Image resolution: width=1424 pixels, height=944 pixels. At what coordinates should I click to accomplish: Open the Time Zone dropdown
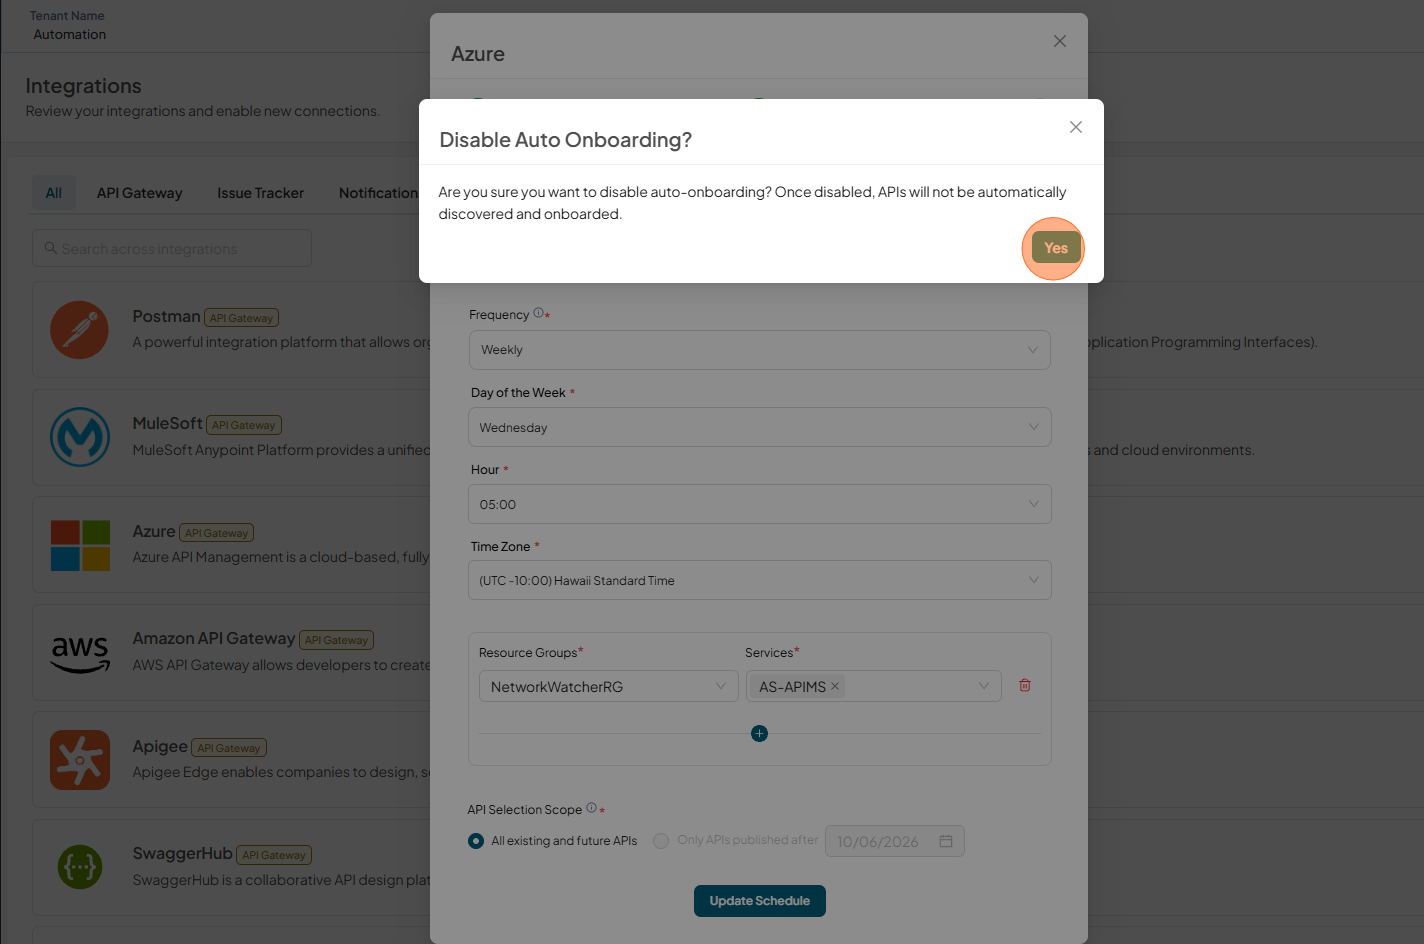tap(759, 580)
